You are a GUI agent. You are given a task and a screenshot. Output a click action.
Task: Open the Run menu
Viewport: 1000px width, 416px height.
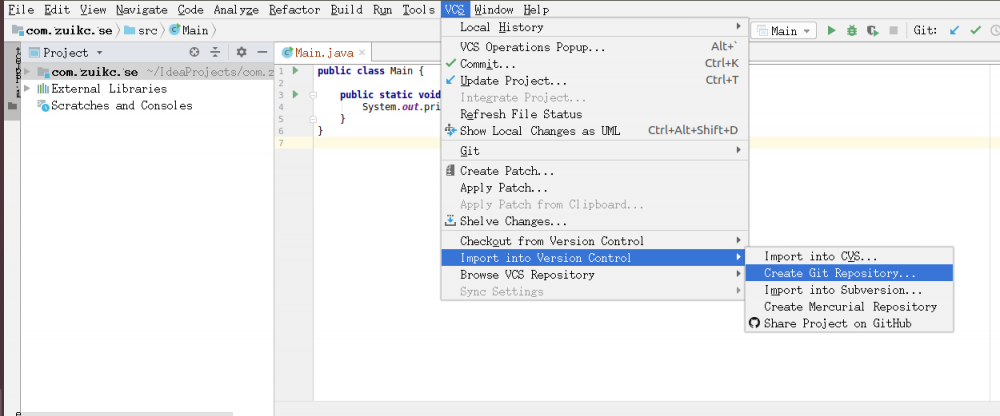tap(383, 10)
